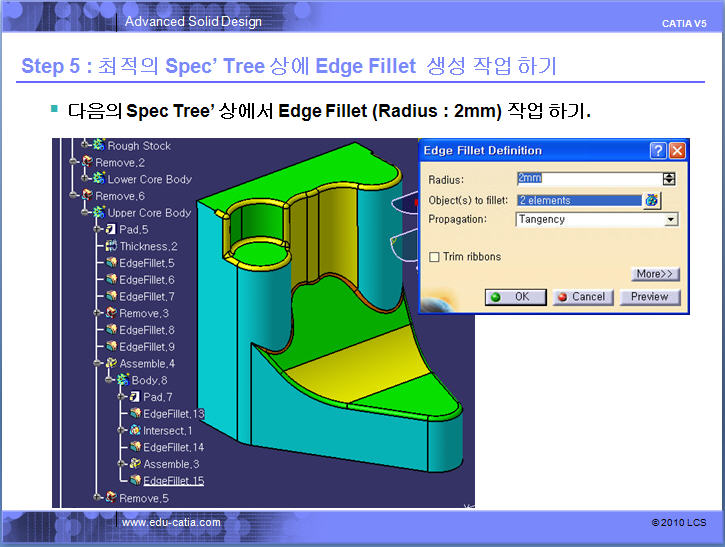Select the Intersect.1 icon in tree

point(135,430)
